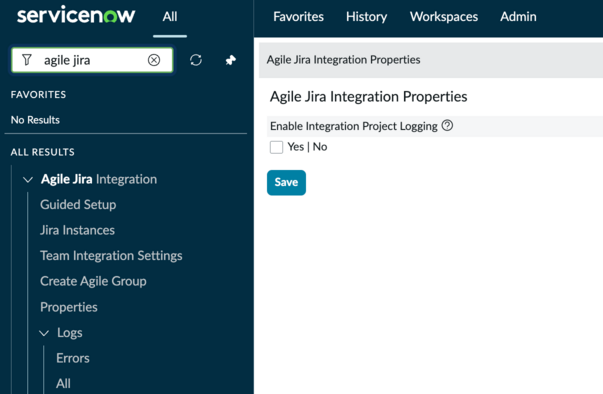Open Jira Instances module
Image resolution: width=603 pixels, height=394 pixels.
tap(77, 230)
